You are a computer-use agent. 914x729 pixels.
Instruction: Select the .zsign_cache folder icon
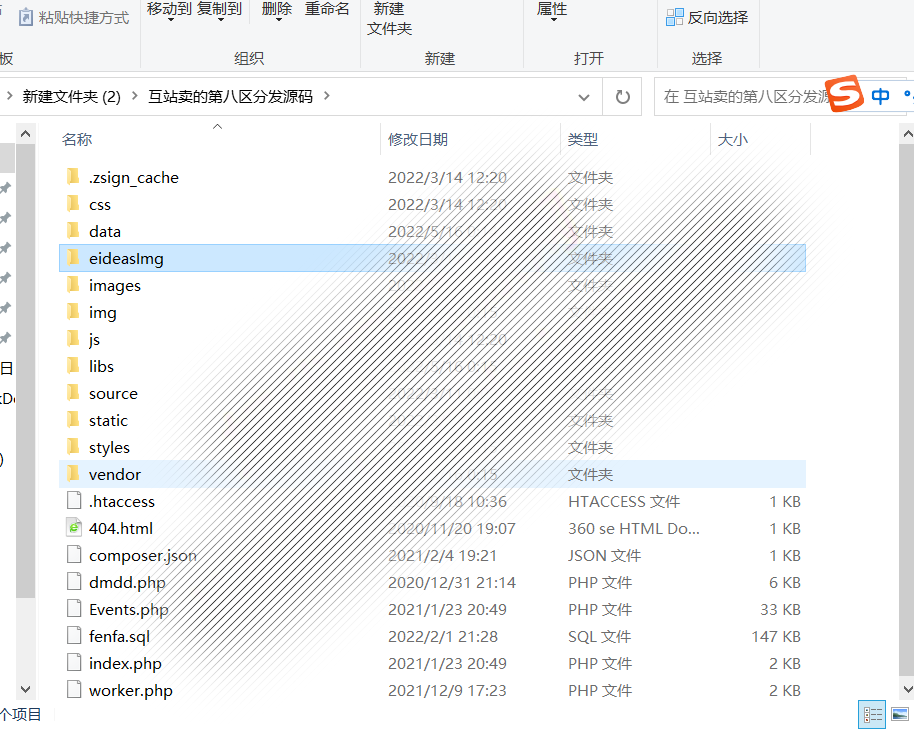(73, 176)
